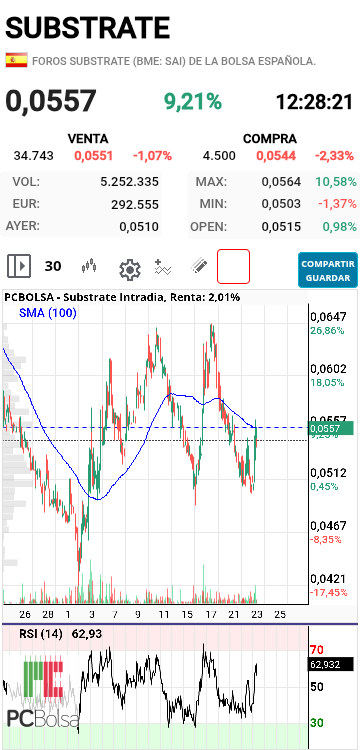Select the buy price 0,0544
The width and height of the screenshot is (360, 750).
[276, 155]
